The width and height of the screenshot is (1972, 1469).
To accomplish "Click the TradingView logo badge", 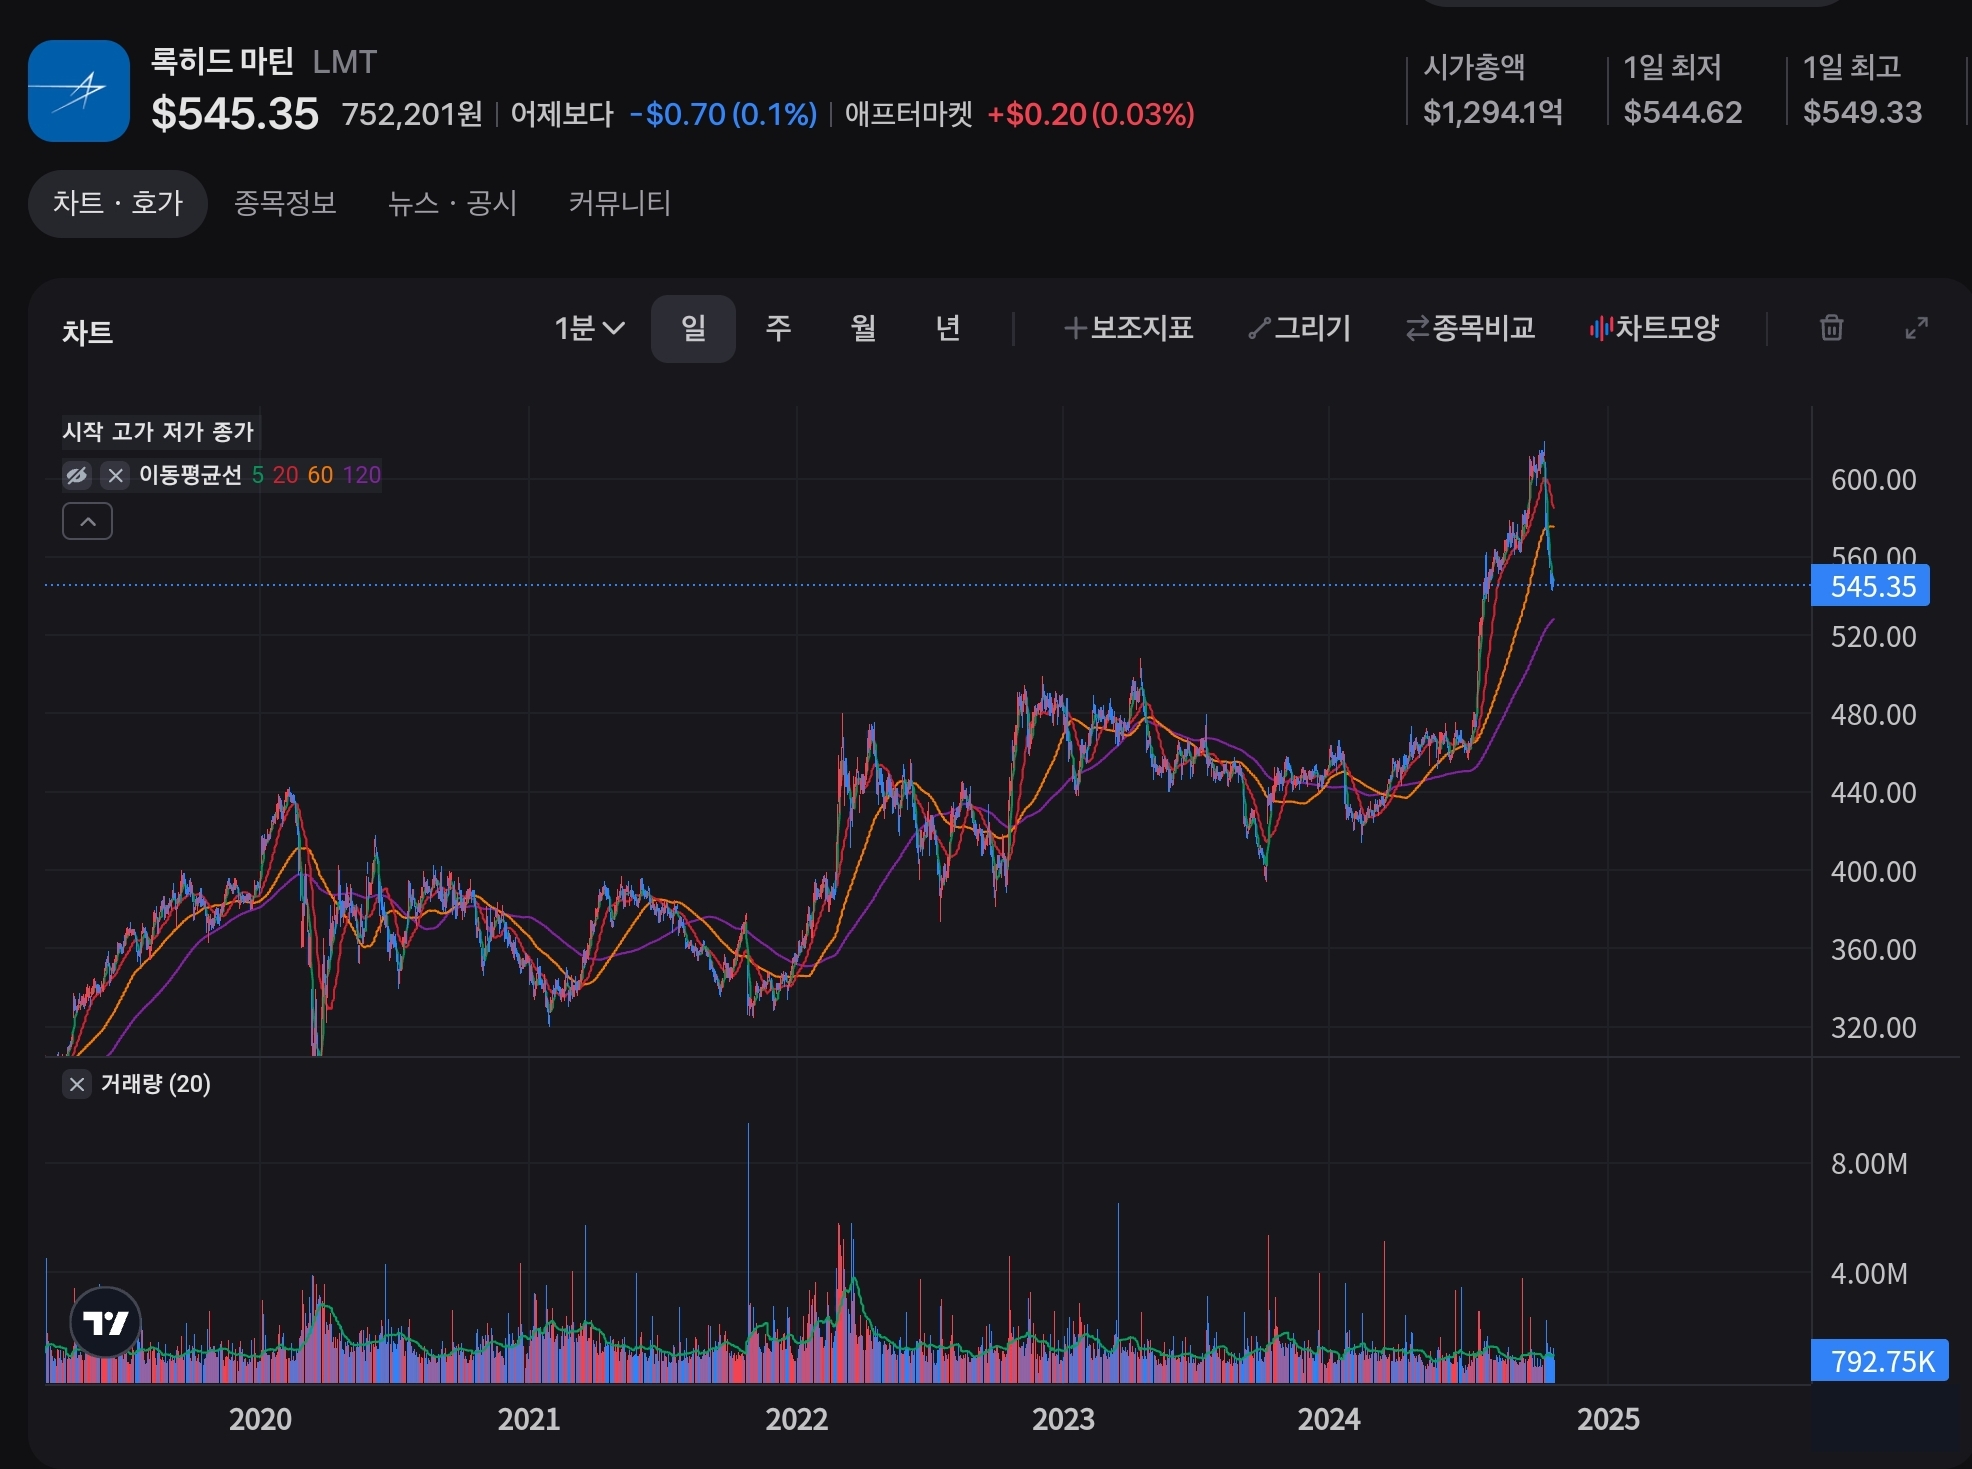I will pos(105,1322).
